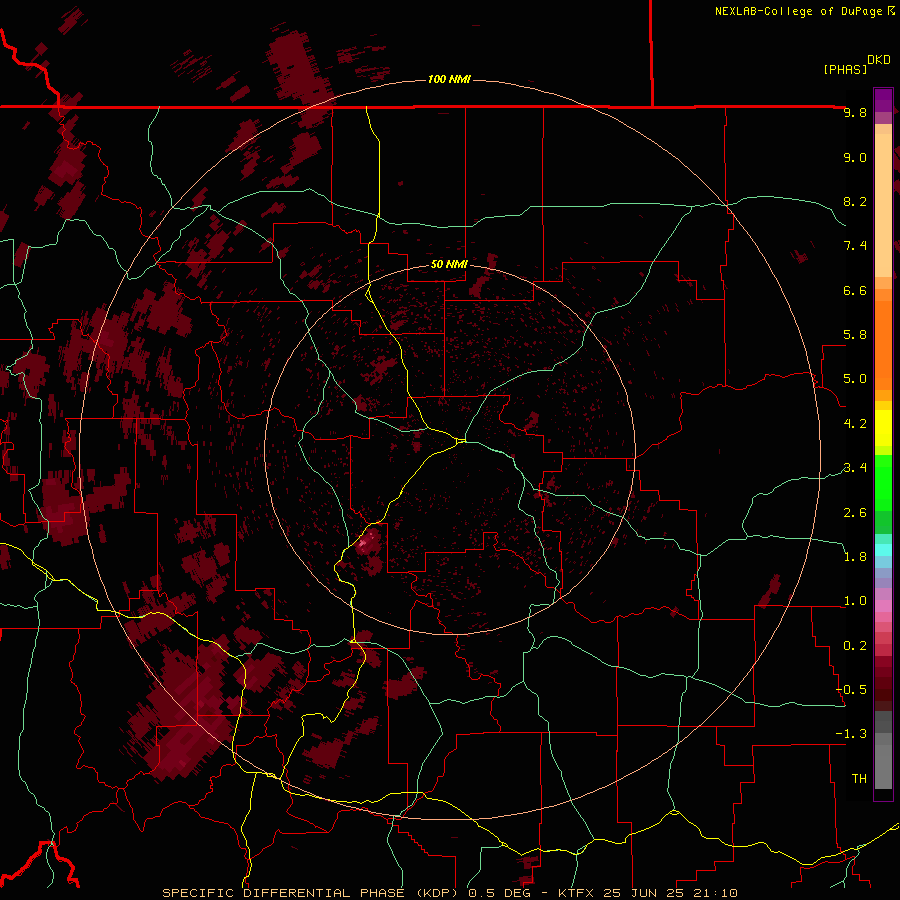Click the 8.2 scale value
The image size is (900, 900).
point(855,201)
